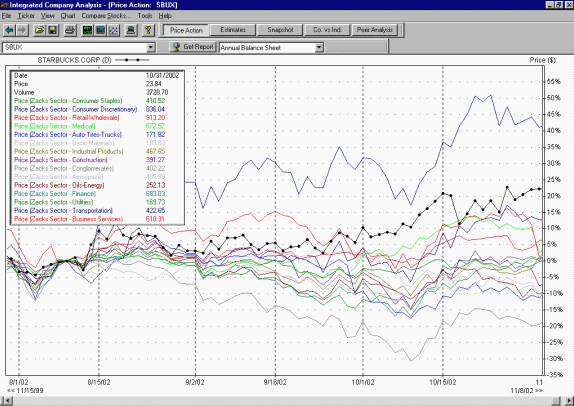
Task: Open the Compare Stocks menu
Action: [x=106, y=16]
